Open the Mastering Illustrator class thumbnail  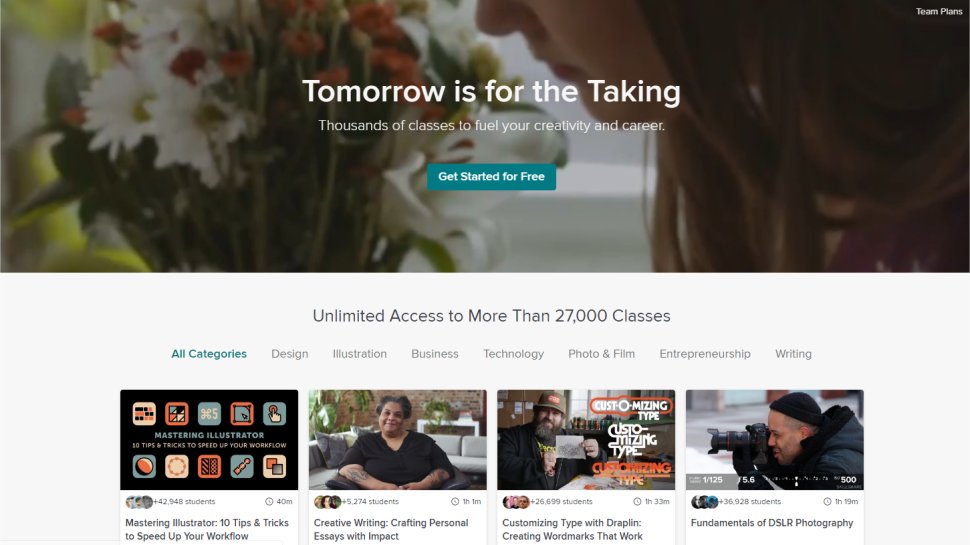(209, 440)
